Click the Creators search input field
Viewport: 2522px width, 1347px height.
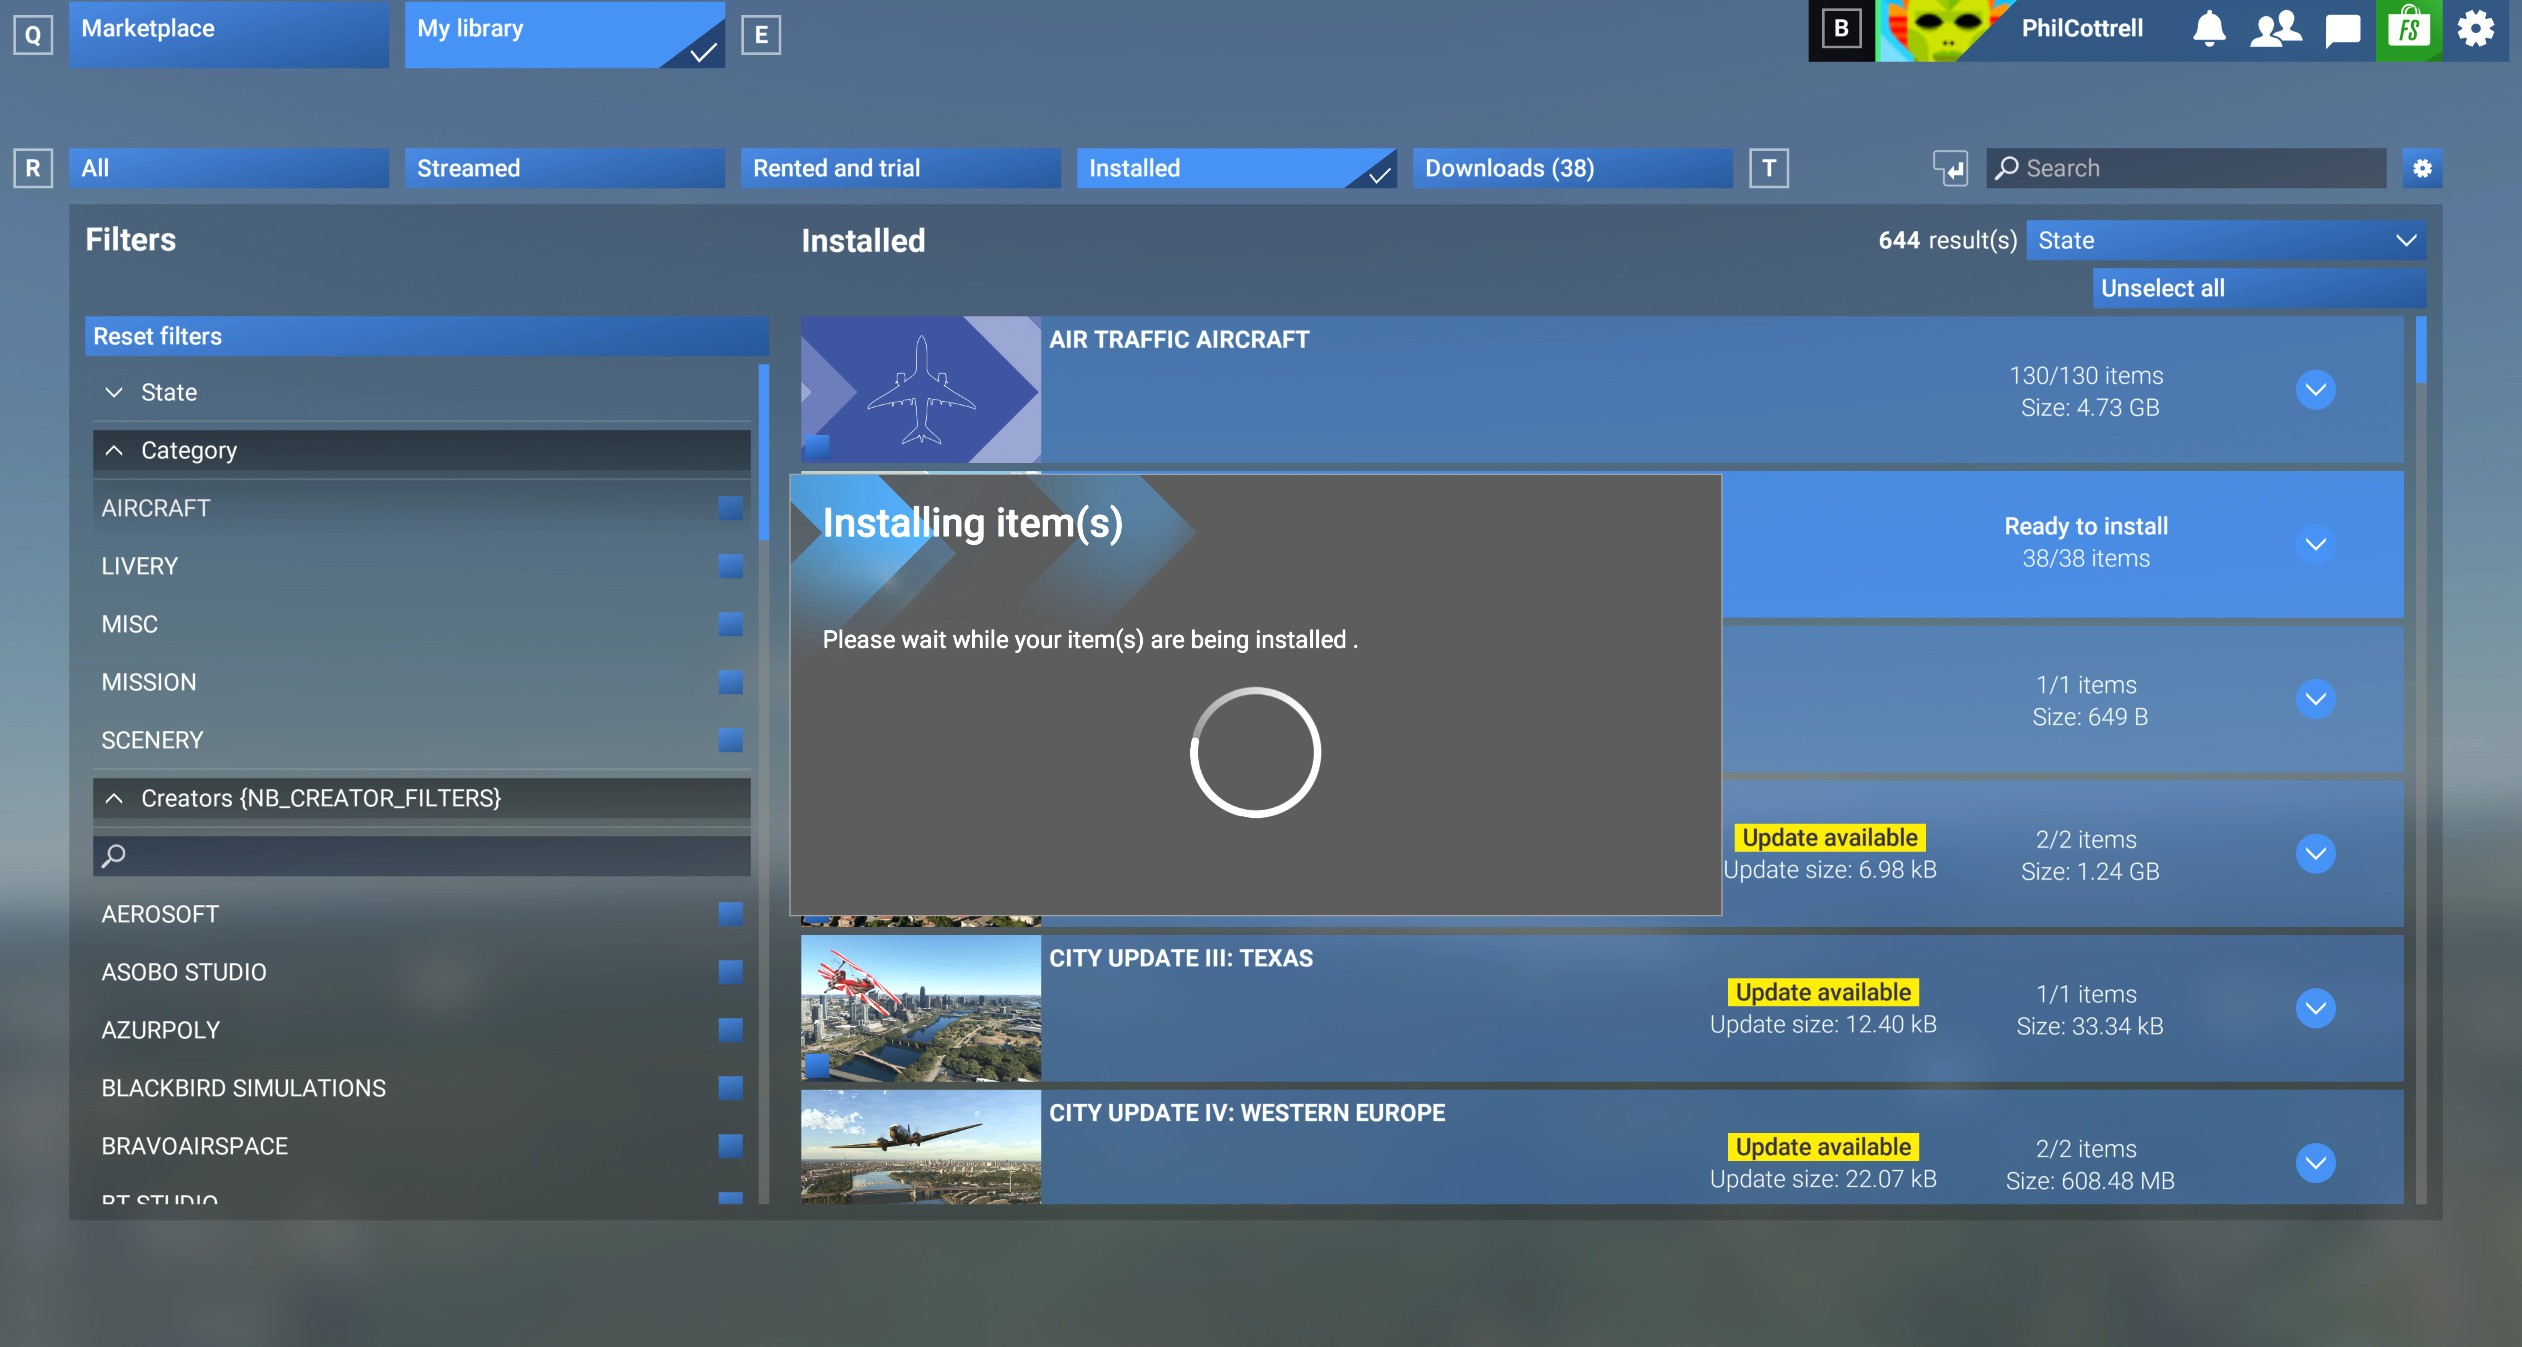click(421, 856)
